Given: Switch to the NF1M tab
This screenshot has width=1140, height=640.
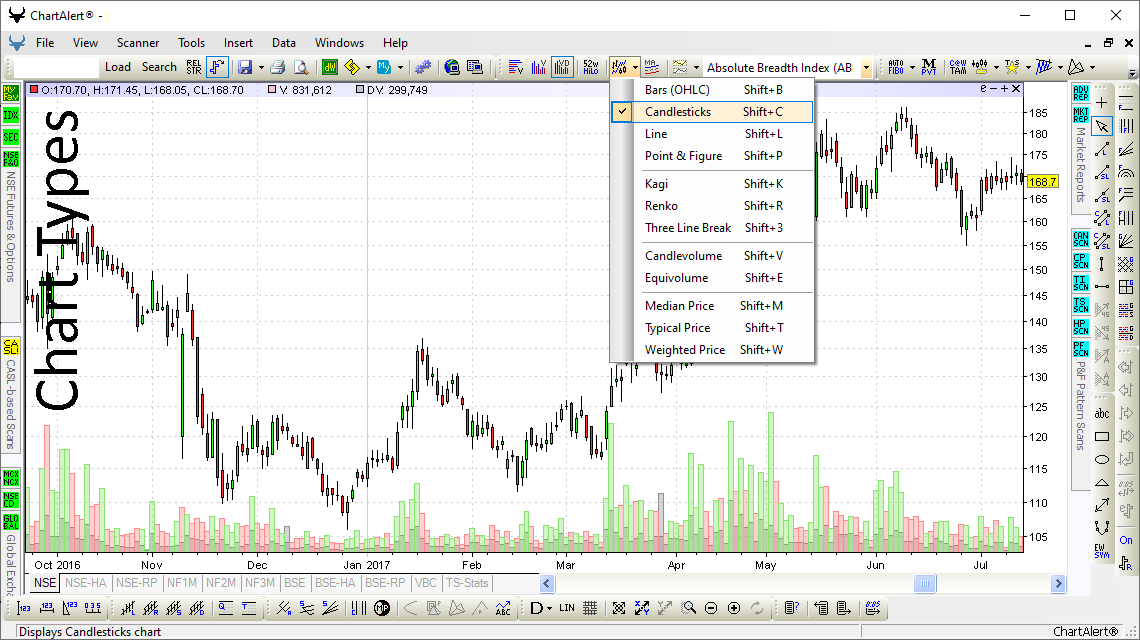Looking at the screenshot, I should (182, 583).
